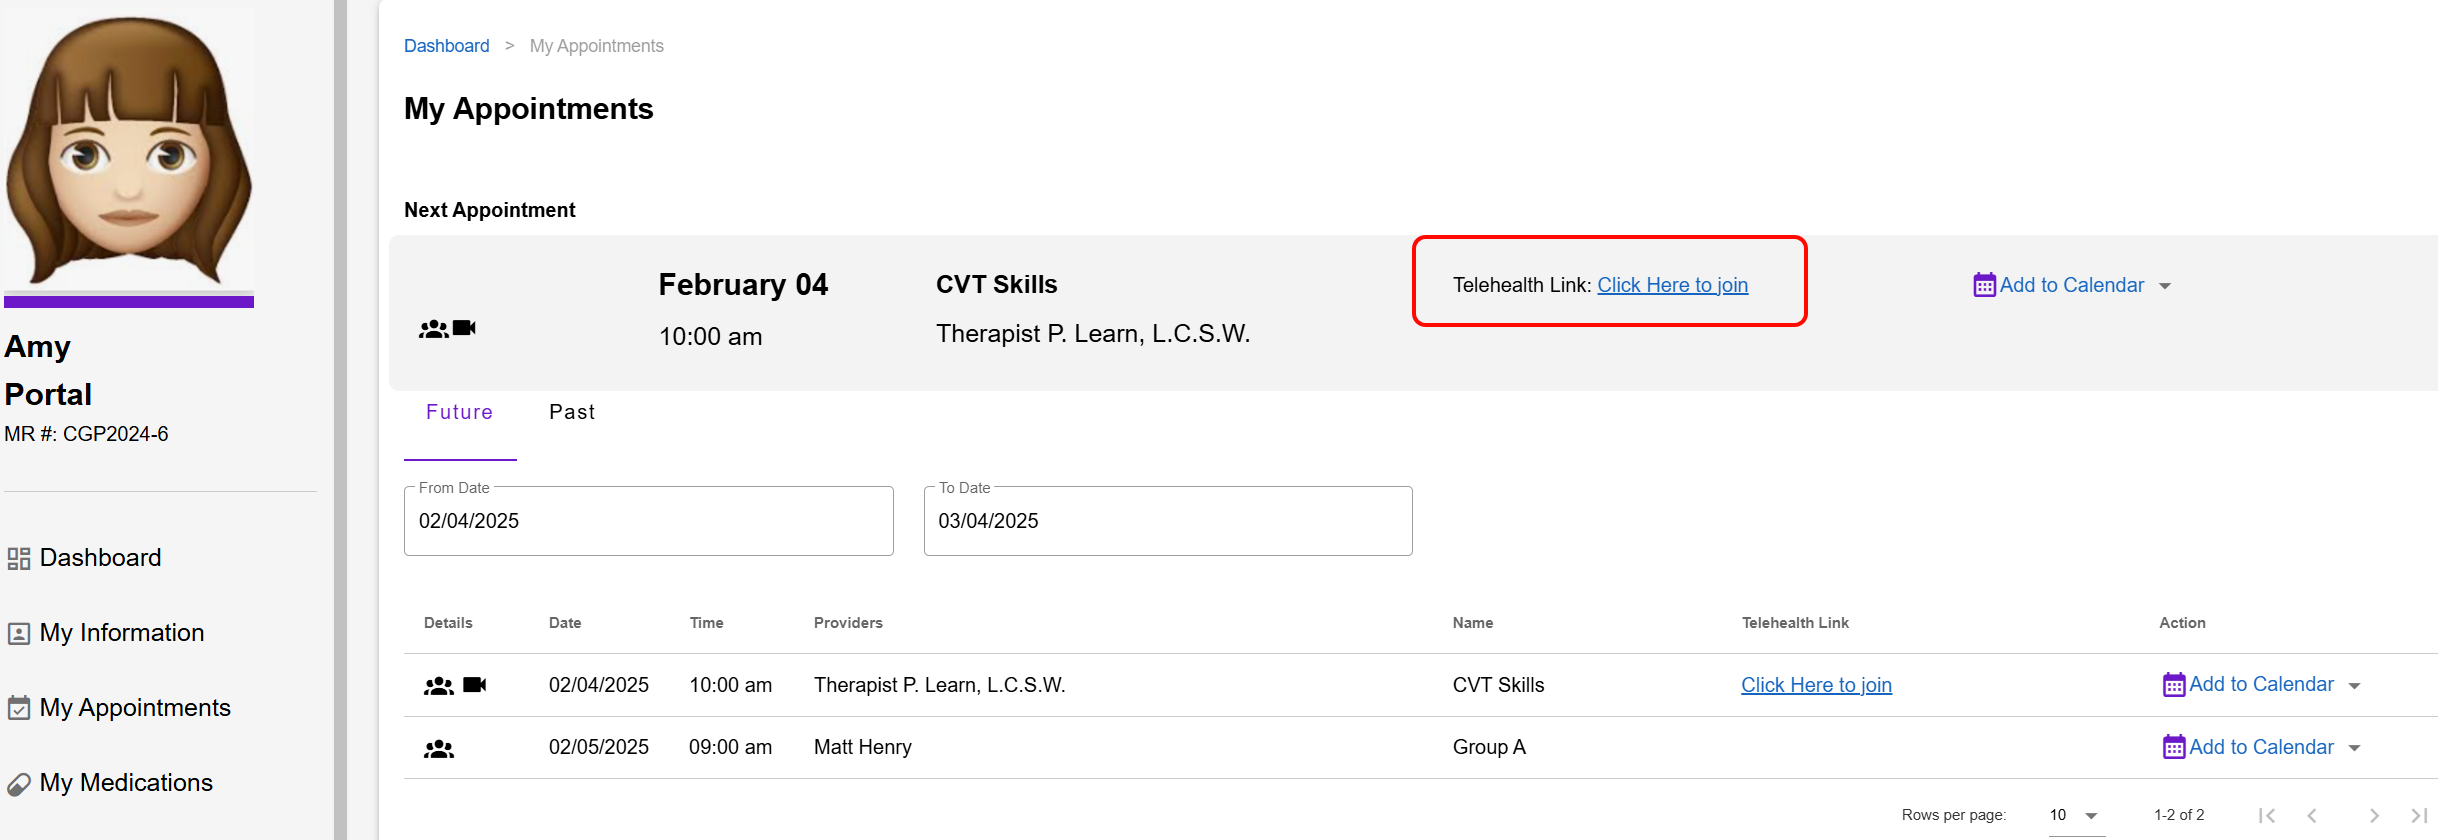
Task: Click the My Information person icon
Action: [x=18, y=633]
